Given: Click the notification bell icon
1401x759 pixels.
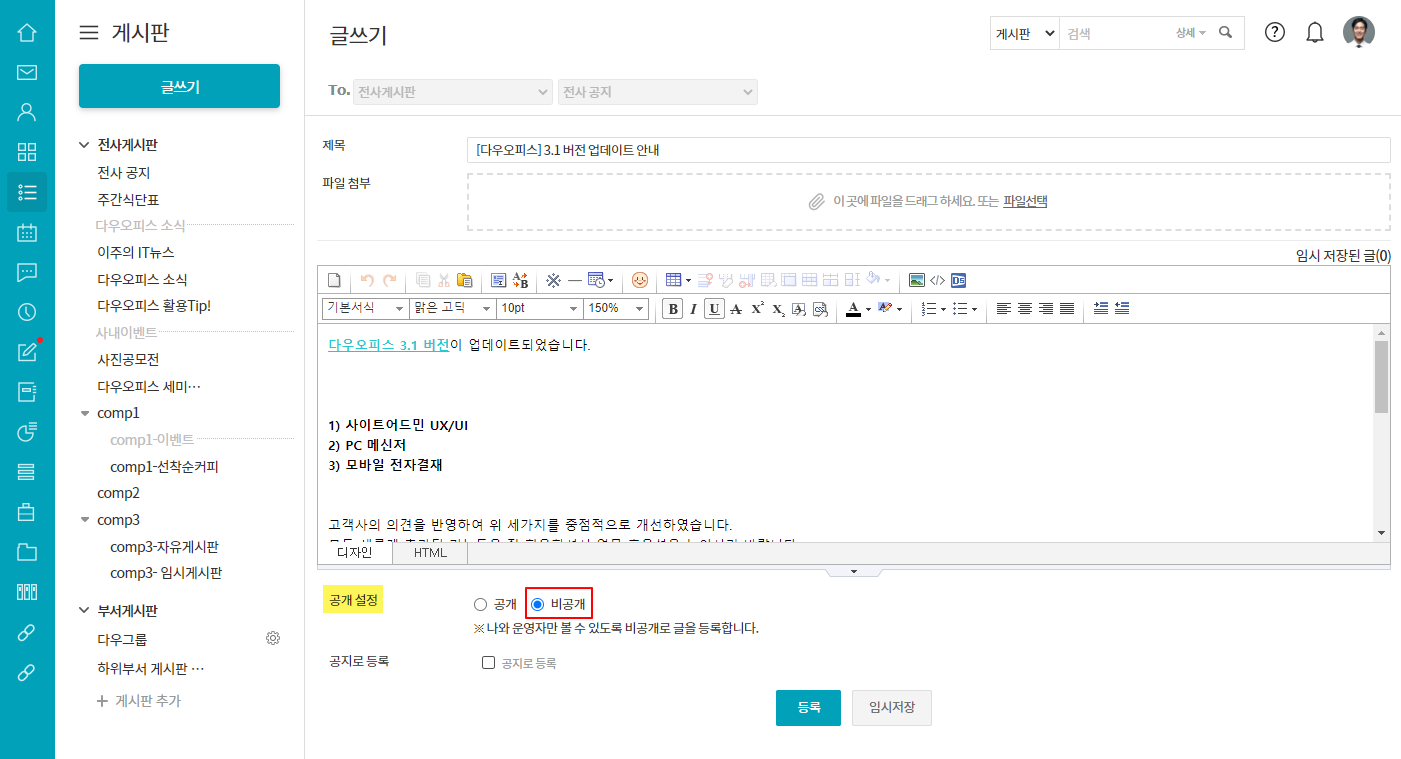Looking at the screenshot, I should [1315, 33].
